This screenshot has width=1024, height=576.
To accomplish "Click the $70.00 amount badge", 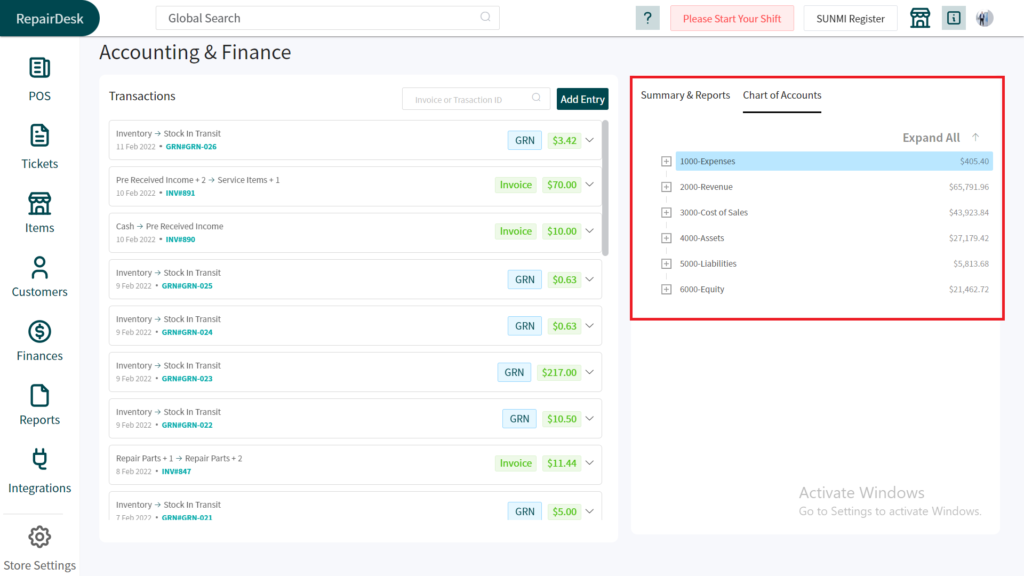I will coord(562,185).
